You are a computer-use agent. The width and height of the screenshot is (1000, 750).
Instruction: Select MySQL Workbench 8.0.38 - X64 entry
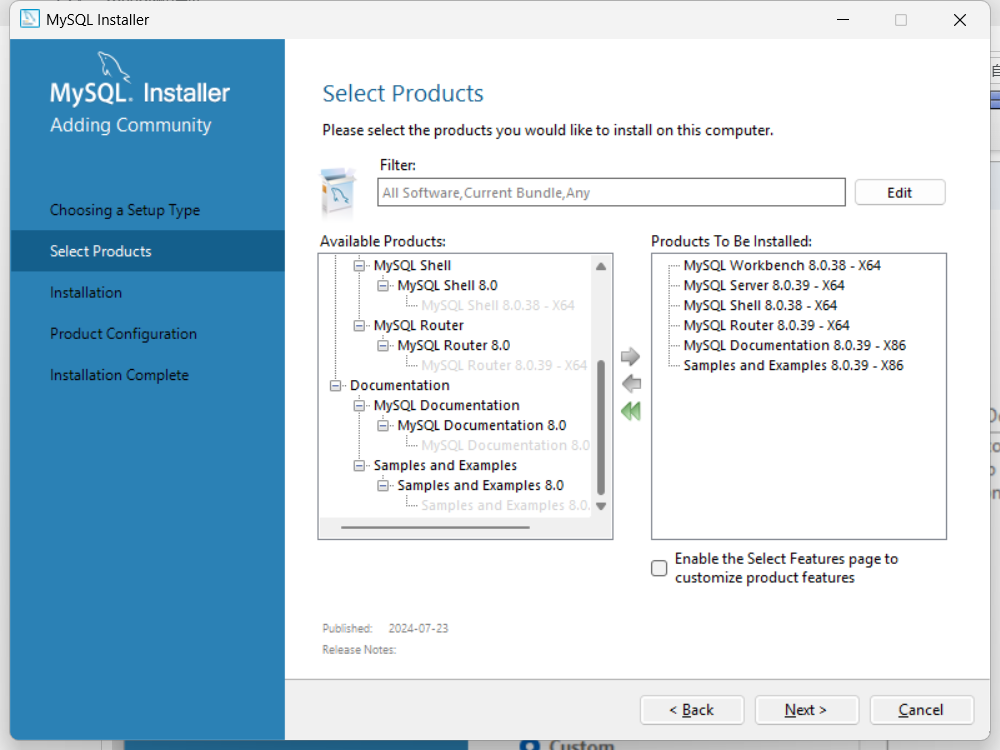tap(782, 265)
